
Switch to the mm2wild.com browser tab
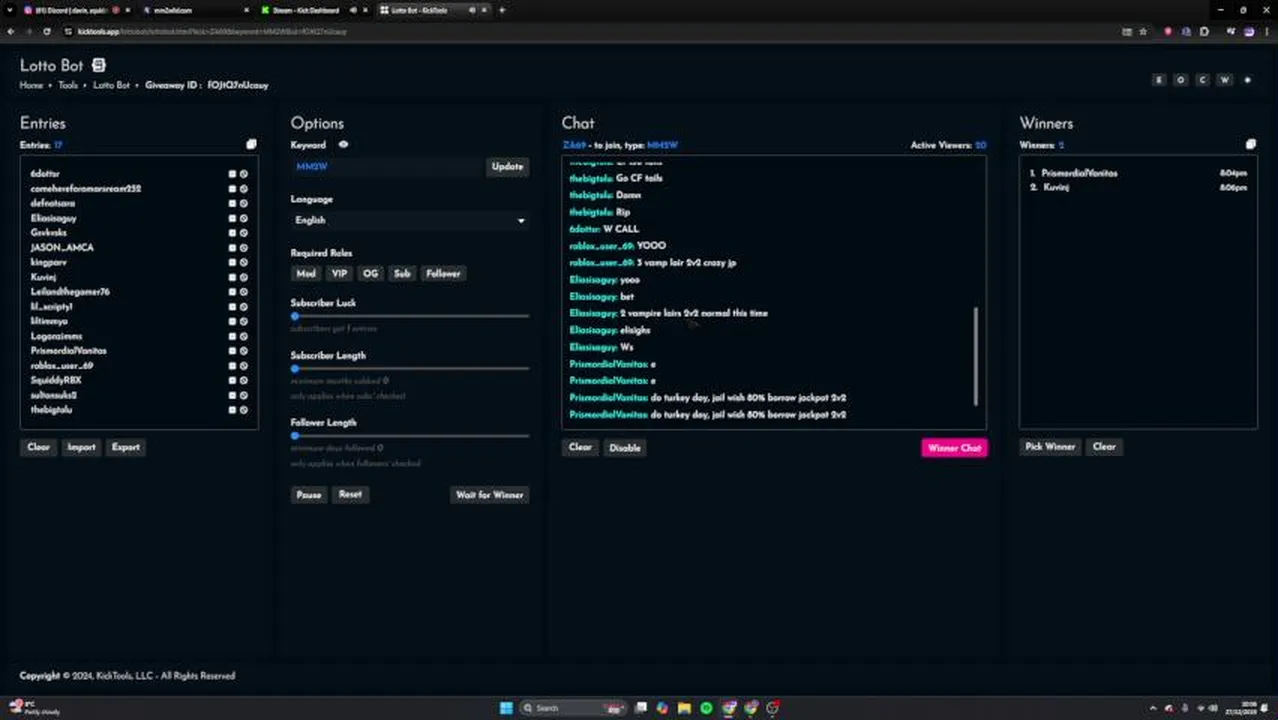pos(196,10)
